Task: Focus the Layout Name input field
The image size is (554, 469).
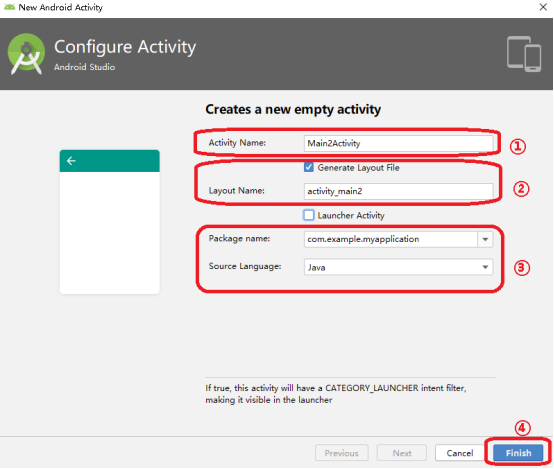Action: coord(398,191)
